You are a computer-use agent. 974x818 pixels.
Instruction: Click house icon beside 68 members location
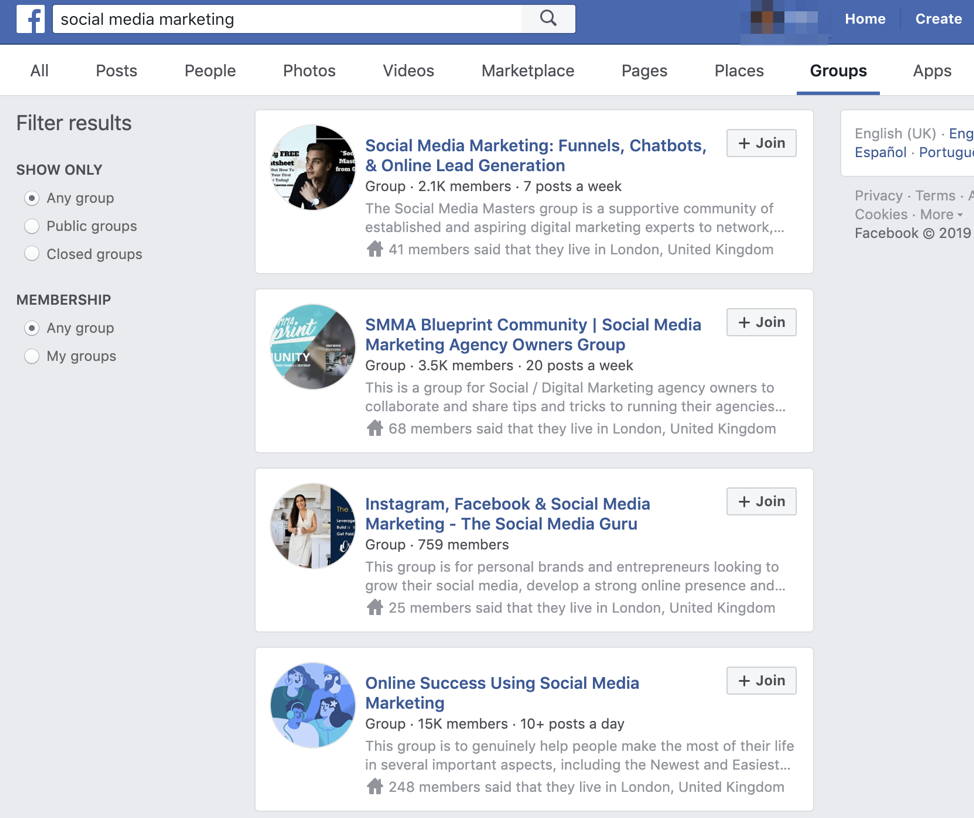point(375,428)
